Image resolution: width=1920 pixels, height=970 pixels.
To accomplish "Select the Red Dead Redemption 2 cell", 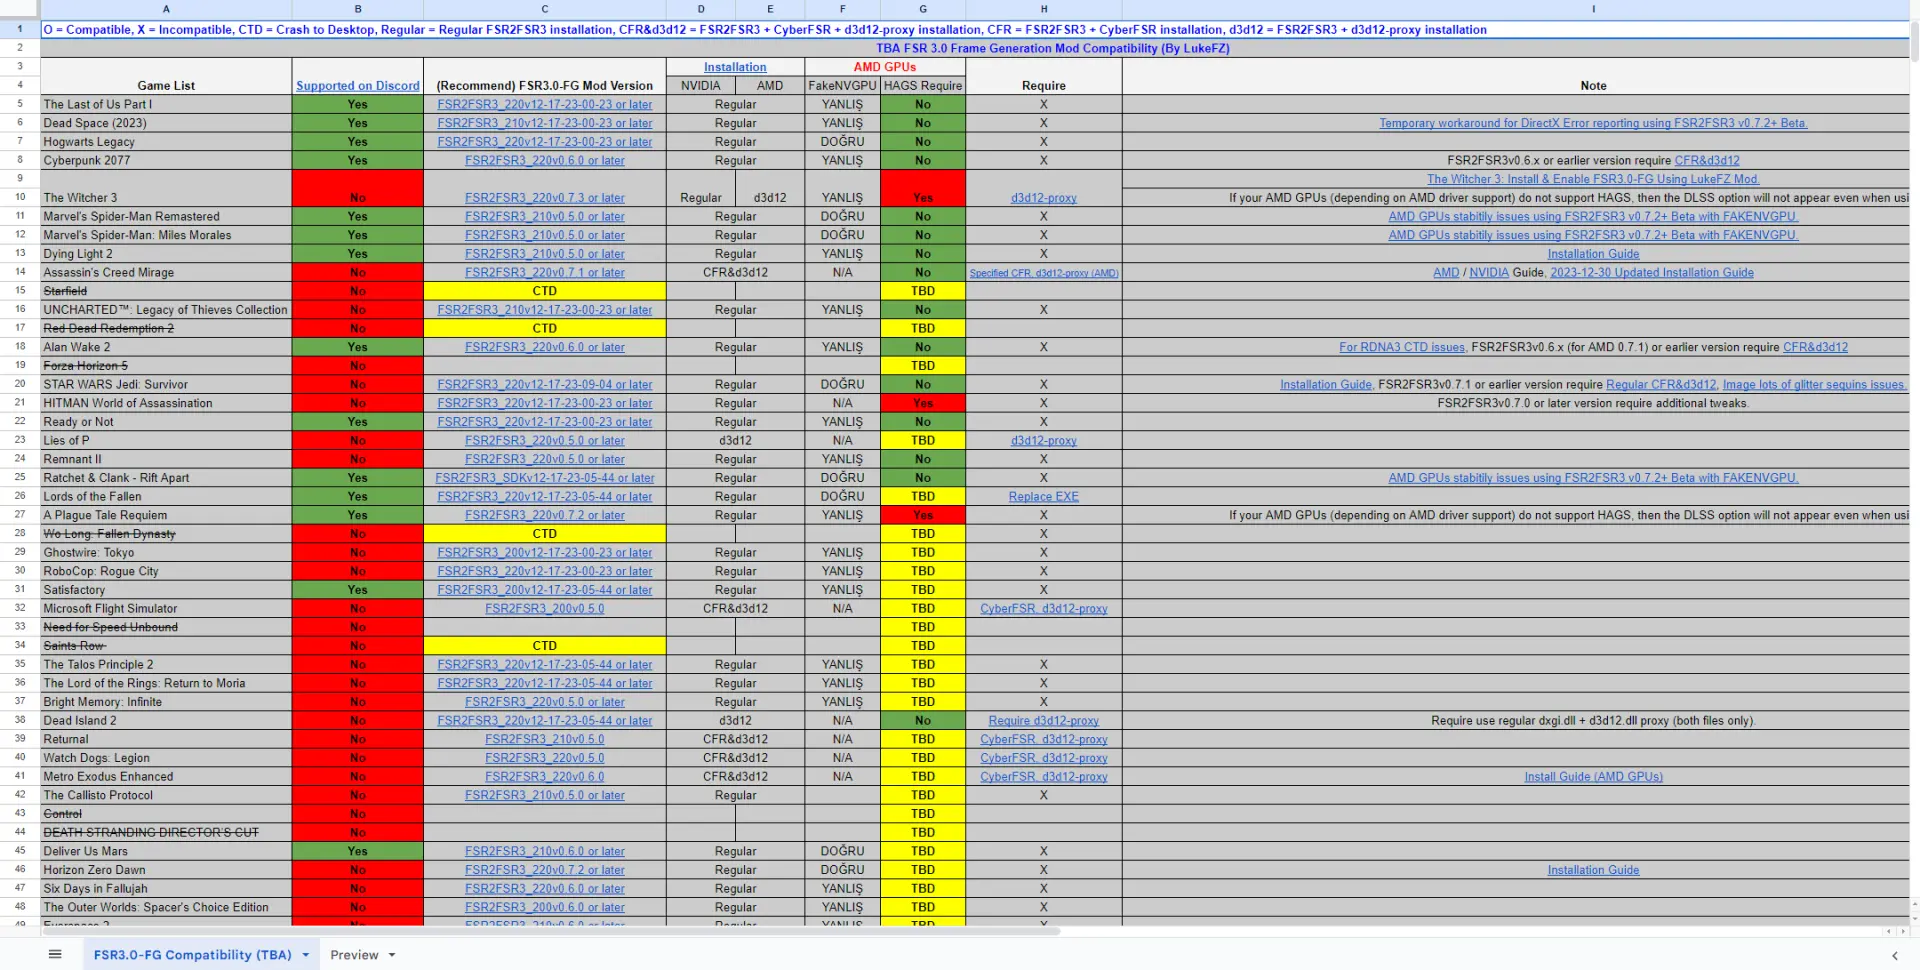I will pyautogui.click(x=166, y=328).
